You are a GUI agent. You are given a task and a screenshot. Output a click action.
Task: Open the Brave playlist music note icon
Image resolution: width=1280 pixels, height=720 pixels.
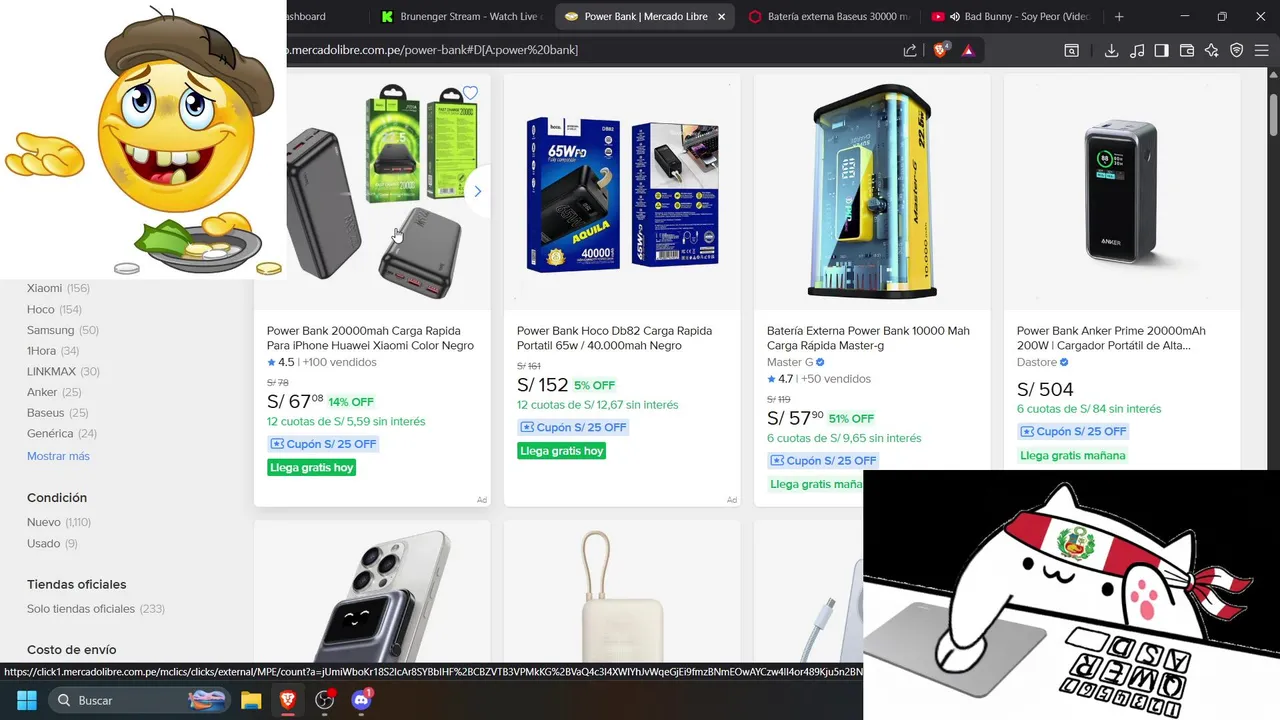click(1137, 50)
